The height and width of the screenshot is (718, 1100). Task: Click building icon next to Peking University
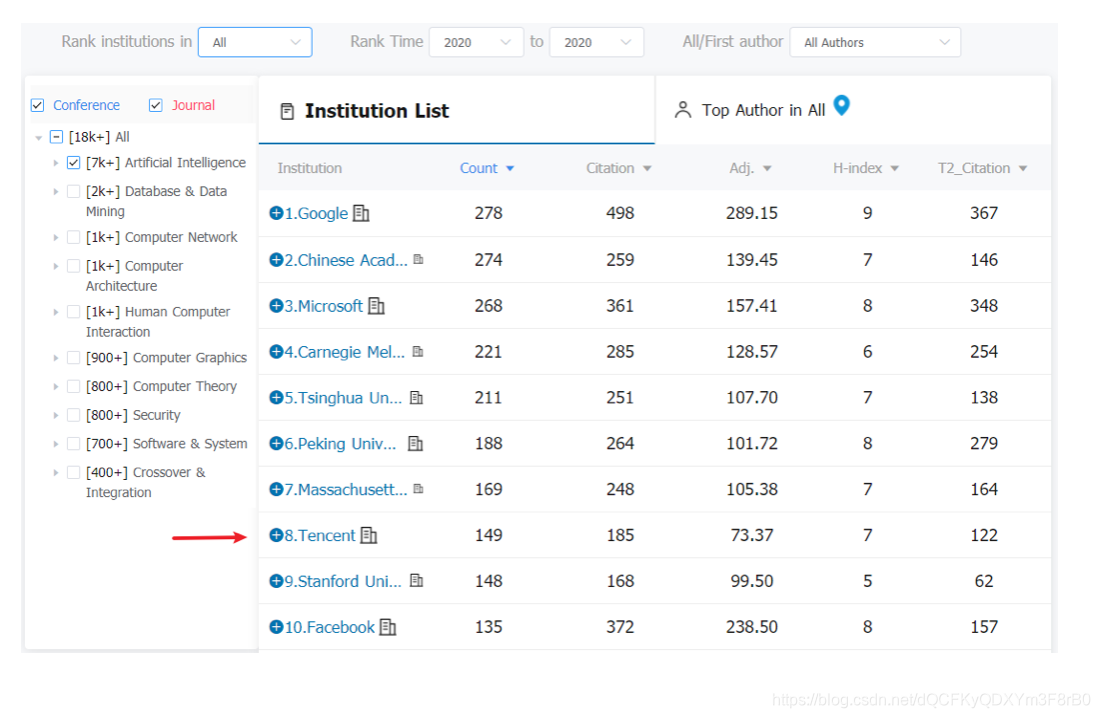tap(416, 443)
